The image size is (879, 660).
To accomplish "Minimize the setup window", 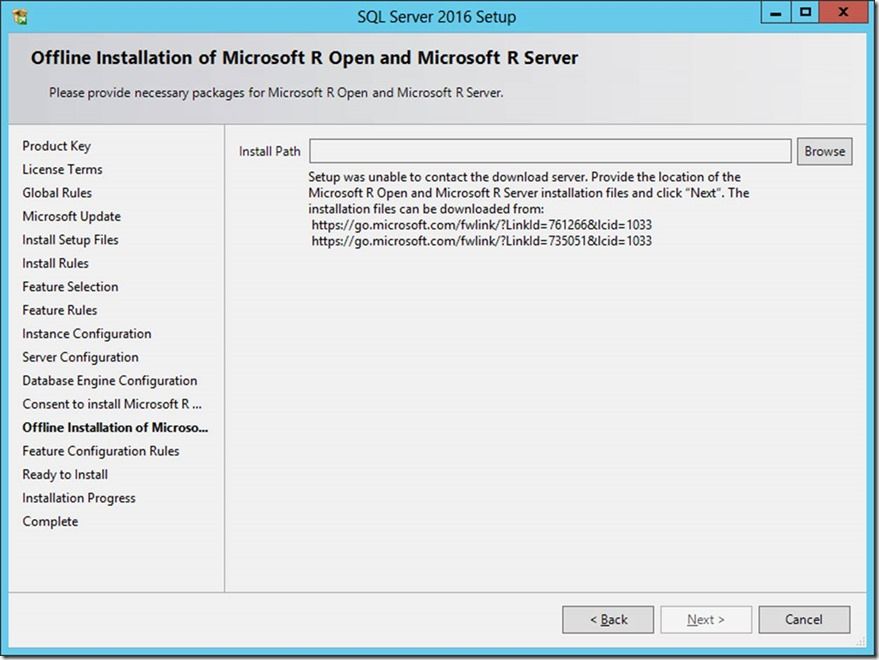I will [x=776, y=12].
